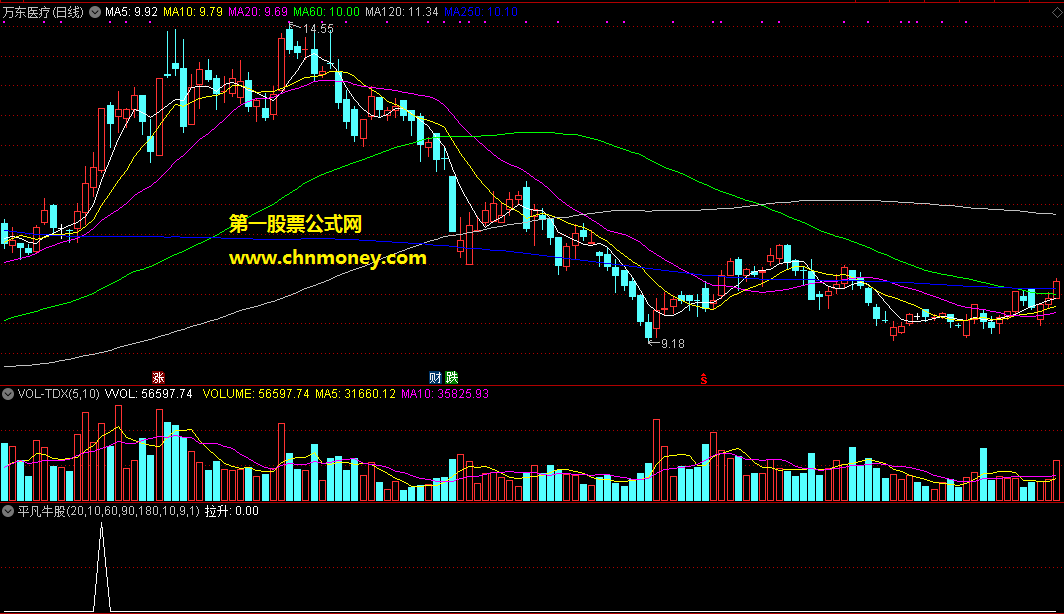Click the red S marker below the chart
Screen dimensions: 1064x614
click(x=704, y=379)
